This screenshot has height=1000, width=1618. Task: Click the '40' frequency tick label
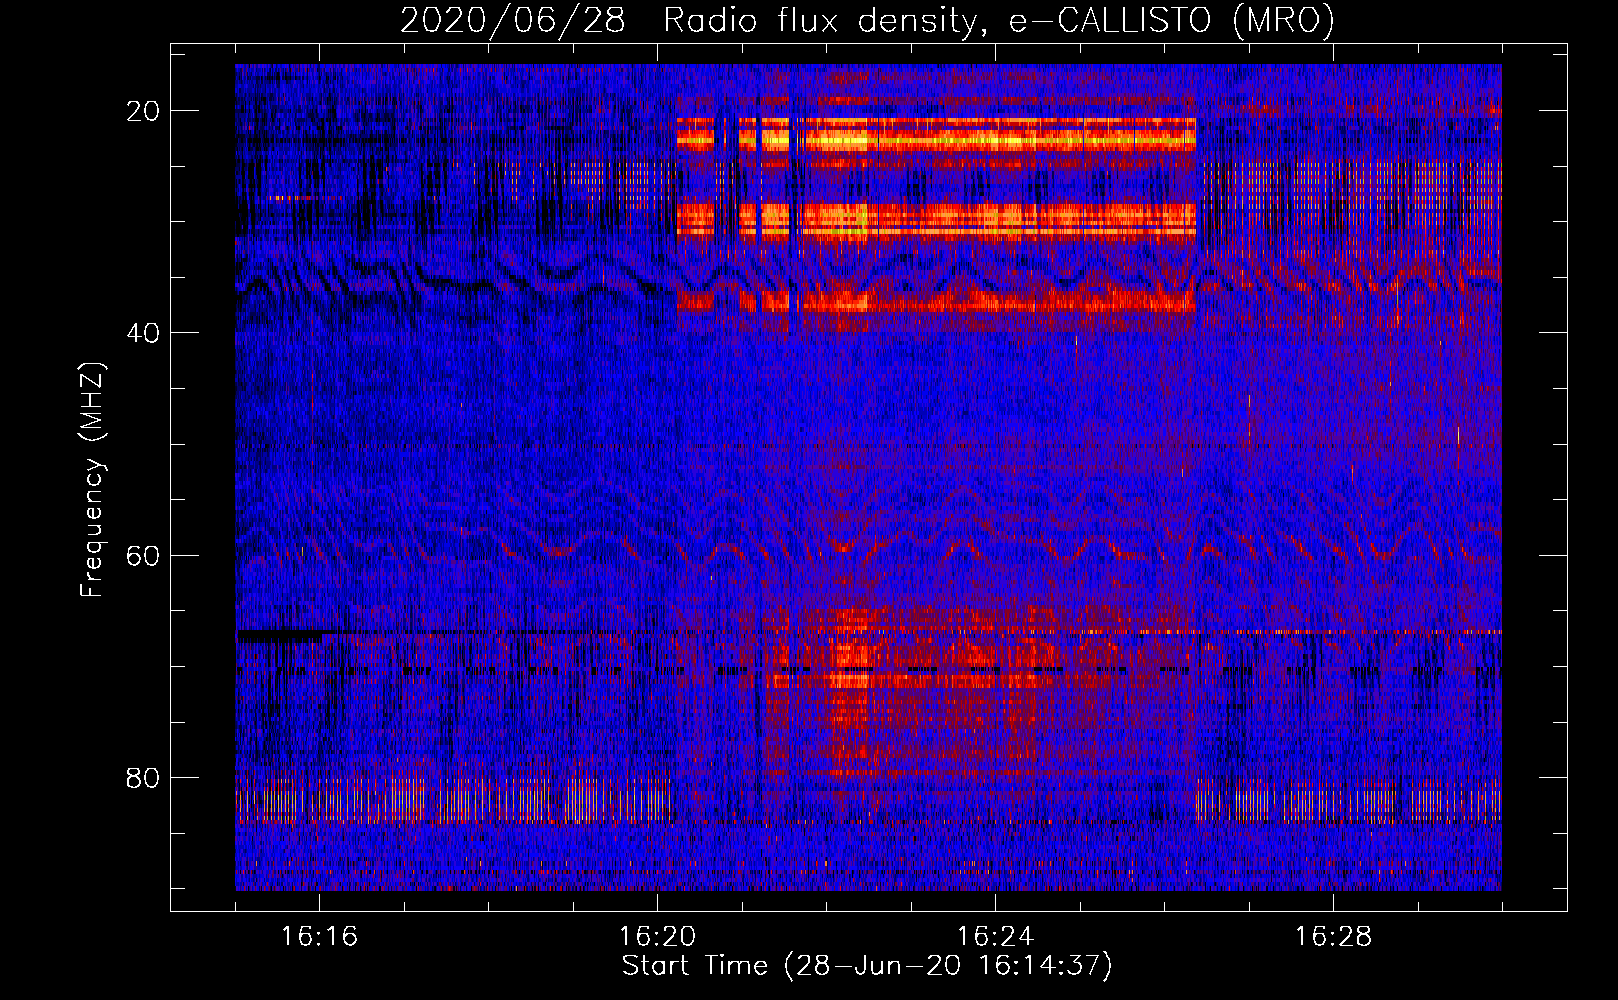click(x=143, y=333)
